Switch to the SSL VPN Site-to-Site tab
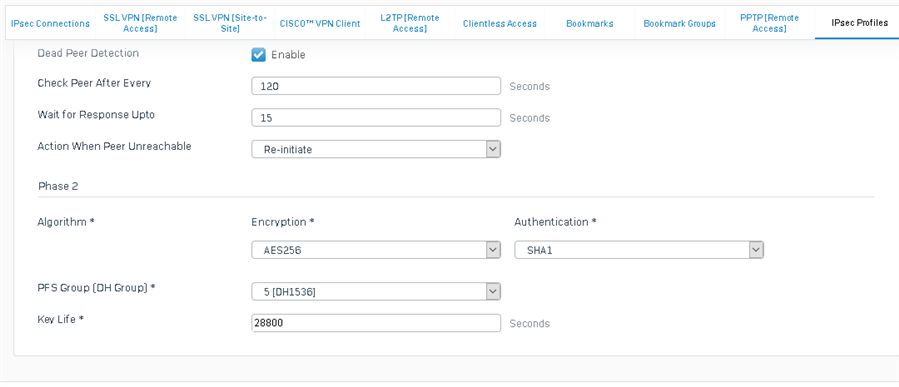899x387 pixels. coord(230,24)
